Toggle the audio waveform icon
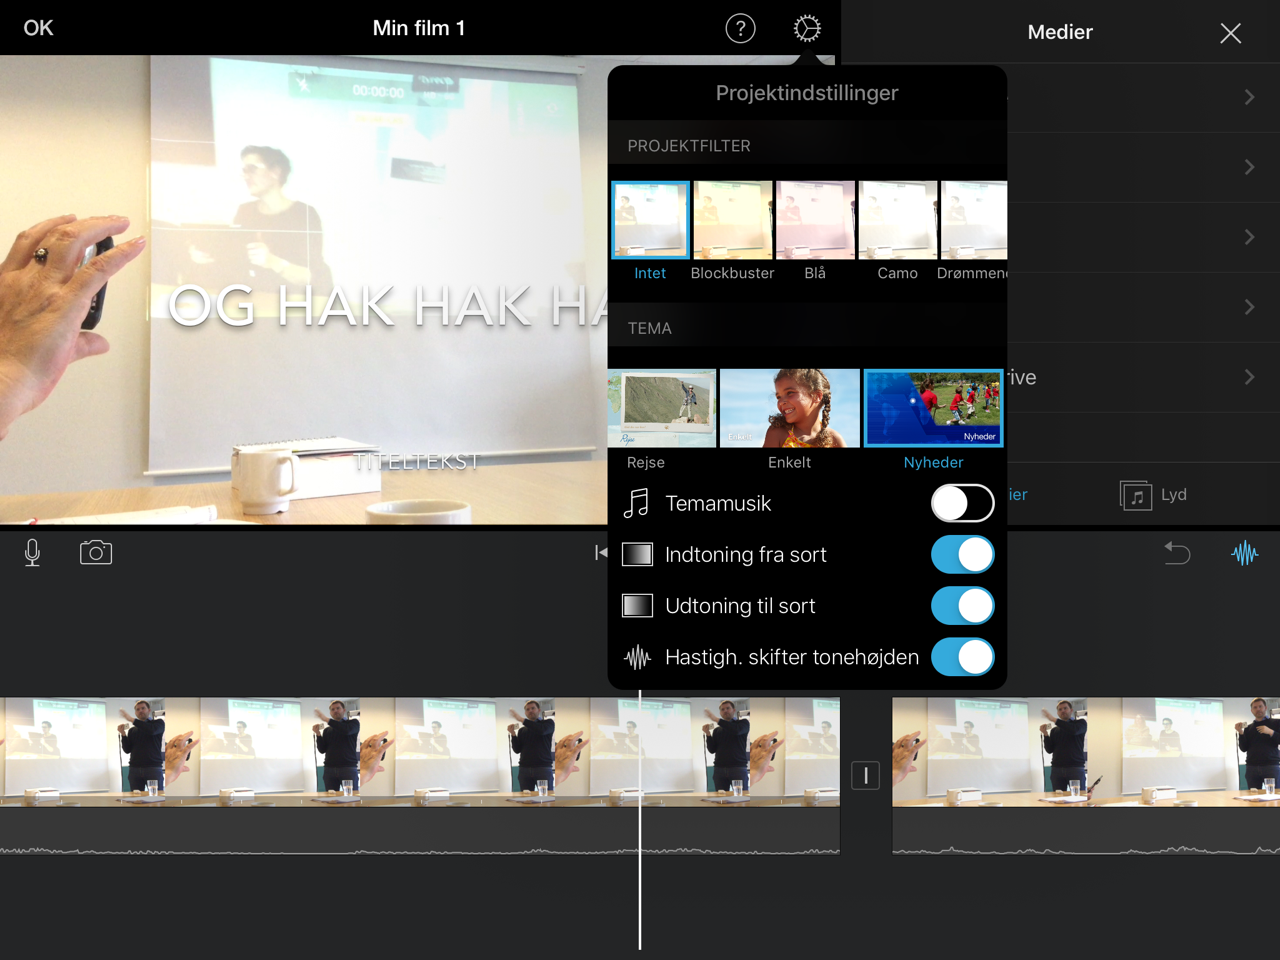The image size is (1280, 960). coord(1244,553)
